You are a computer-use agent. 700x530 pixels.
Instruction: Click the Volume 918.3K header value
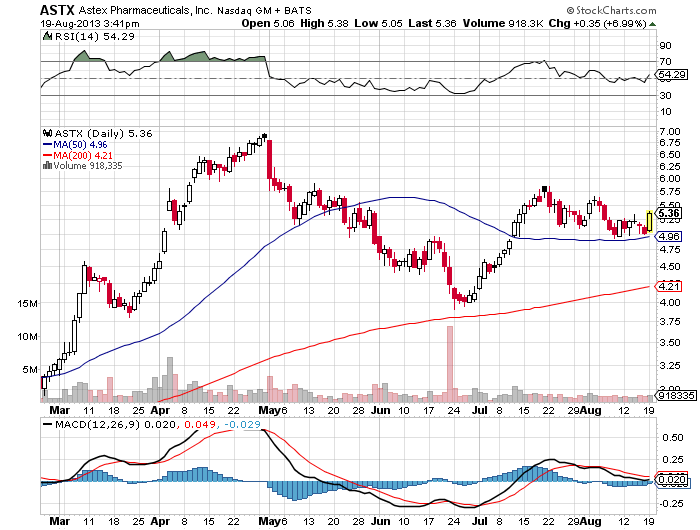point(503,23)
